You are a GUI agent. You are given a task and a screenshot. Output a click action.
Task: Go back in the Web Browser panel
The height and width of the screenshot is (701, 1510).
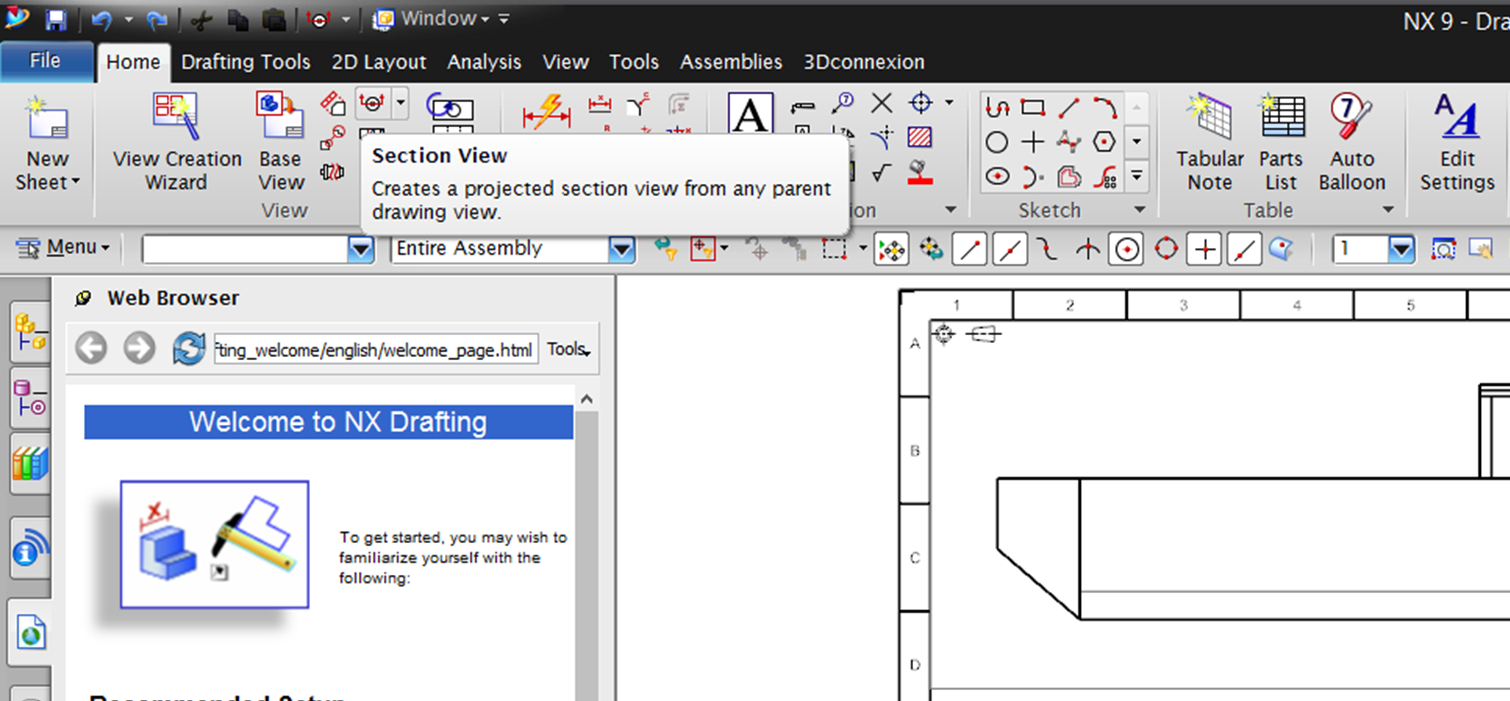91,348
